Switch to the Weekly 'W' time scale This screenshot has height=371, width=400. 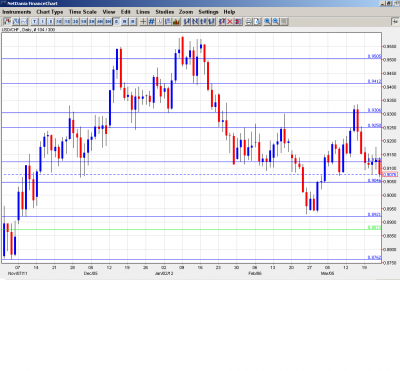point(124,22)
